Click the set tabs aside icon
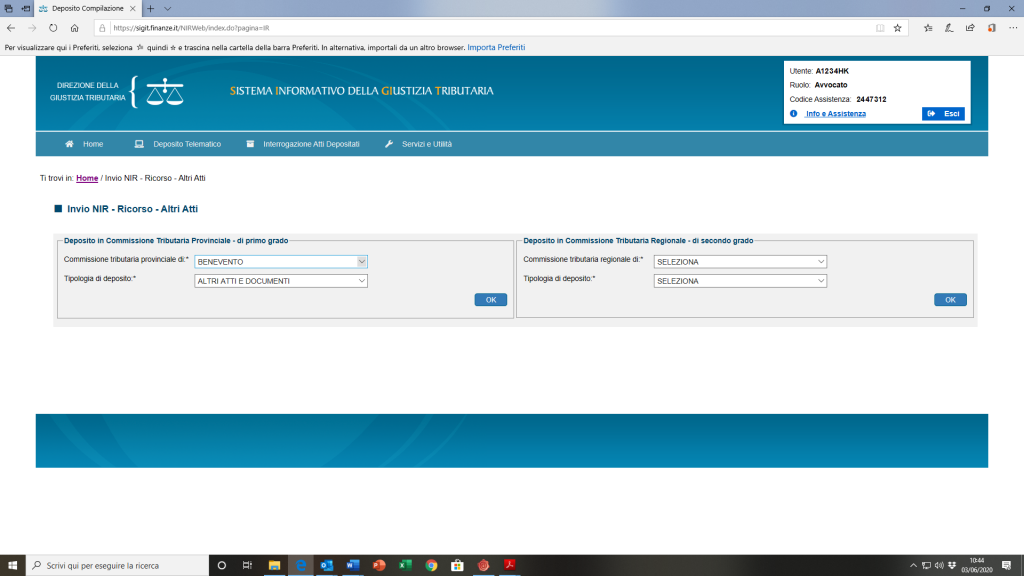The width and height of the screenshot is (1024, 576). tap(25, 8)
